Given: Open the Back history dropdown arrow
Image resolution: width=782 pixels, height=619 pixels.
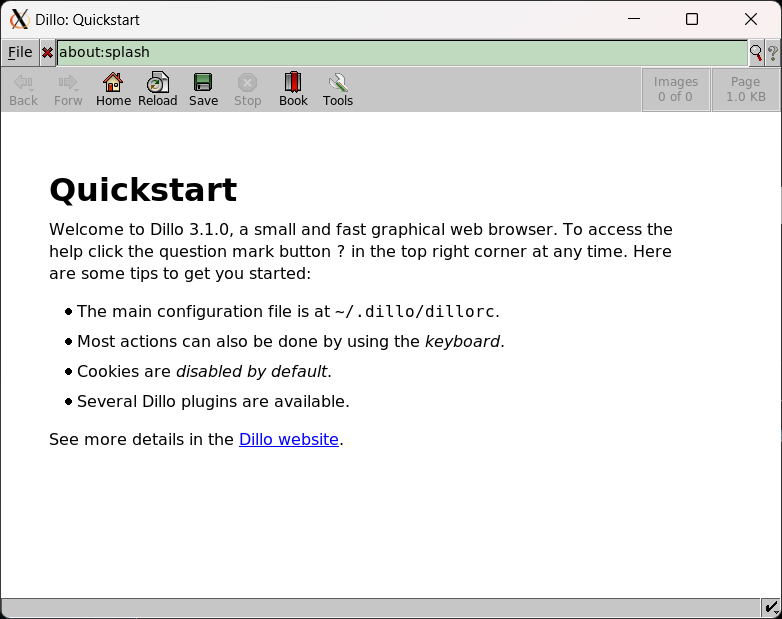Looking at the screenshot, I should [x=31, y=90].
